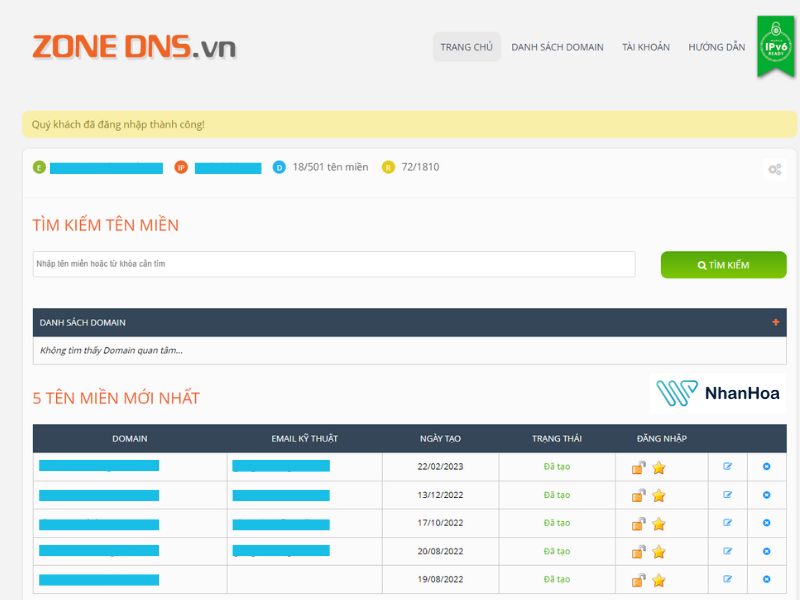Screen dimensions: 800x600
Task: Click the EMAIL KỸ THUẬT column header
Action: [305, 439]
